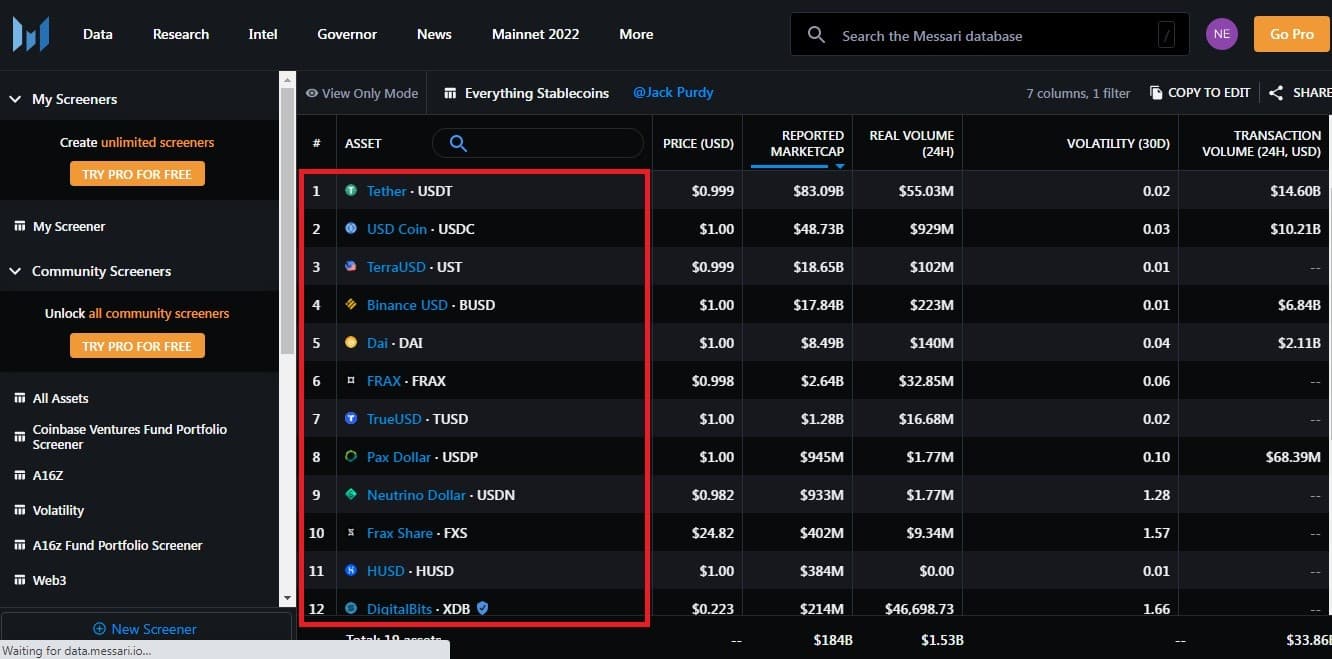Focus the Messari database search field

[990, 35]
